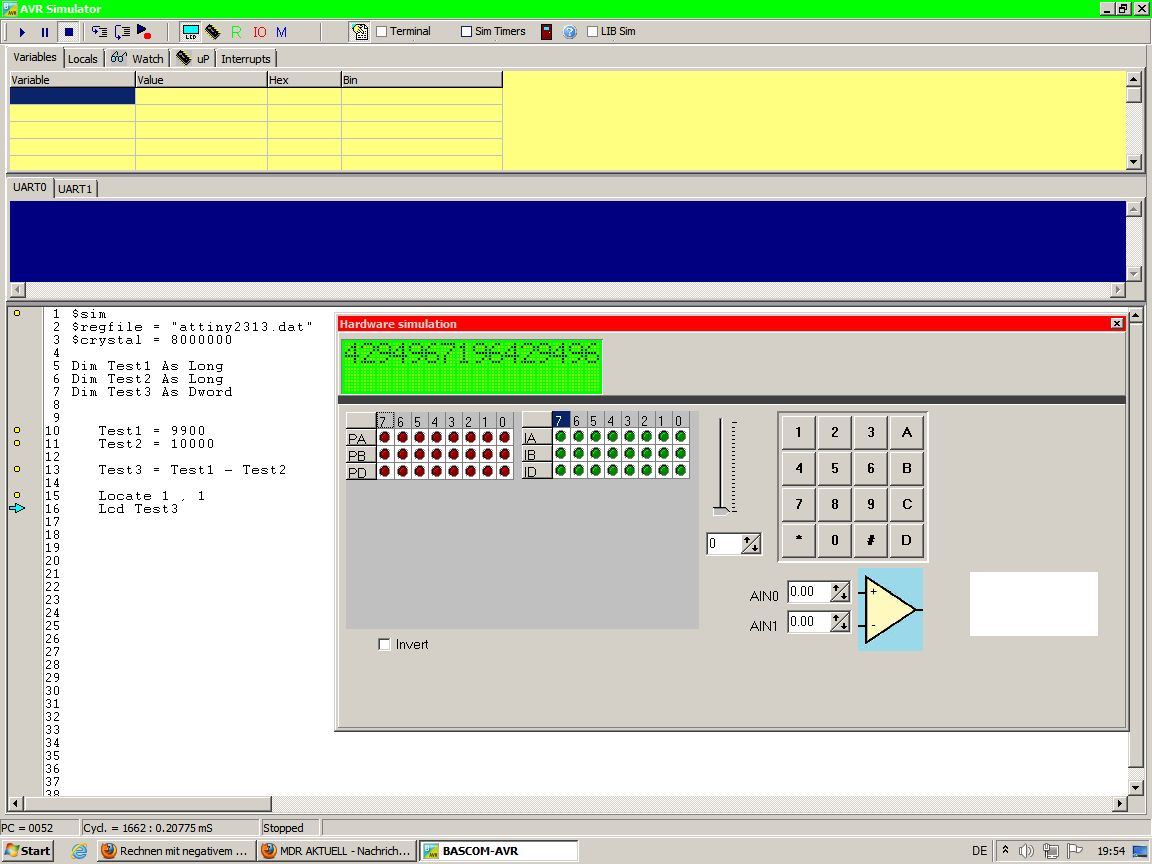
Task: Click the ADC value spinner arrows
Action: [751, 544]
